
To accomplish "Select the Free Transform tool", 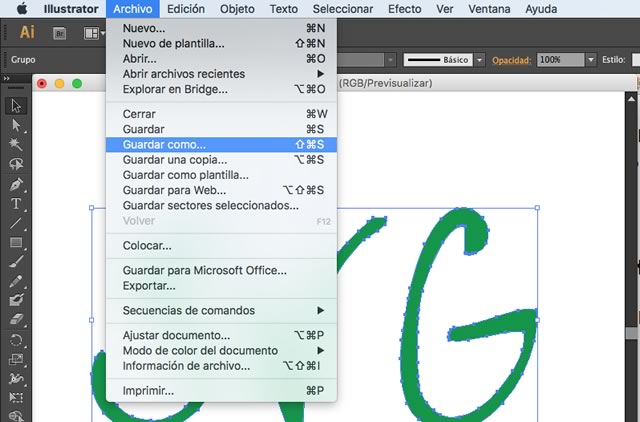I will point(16,397).
